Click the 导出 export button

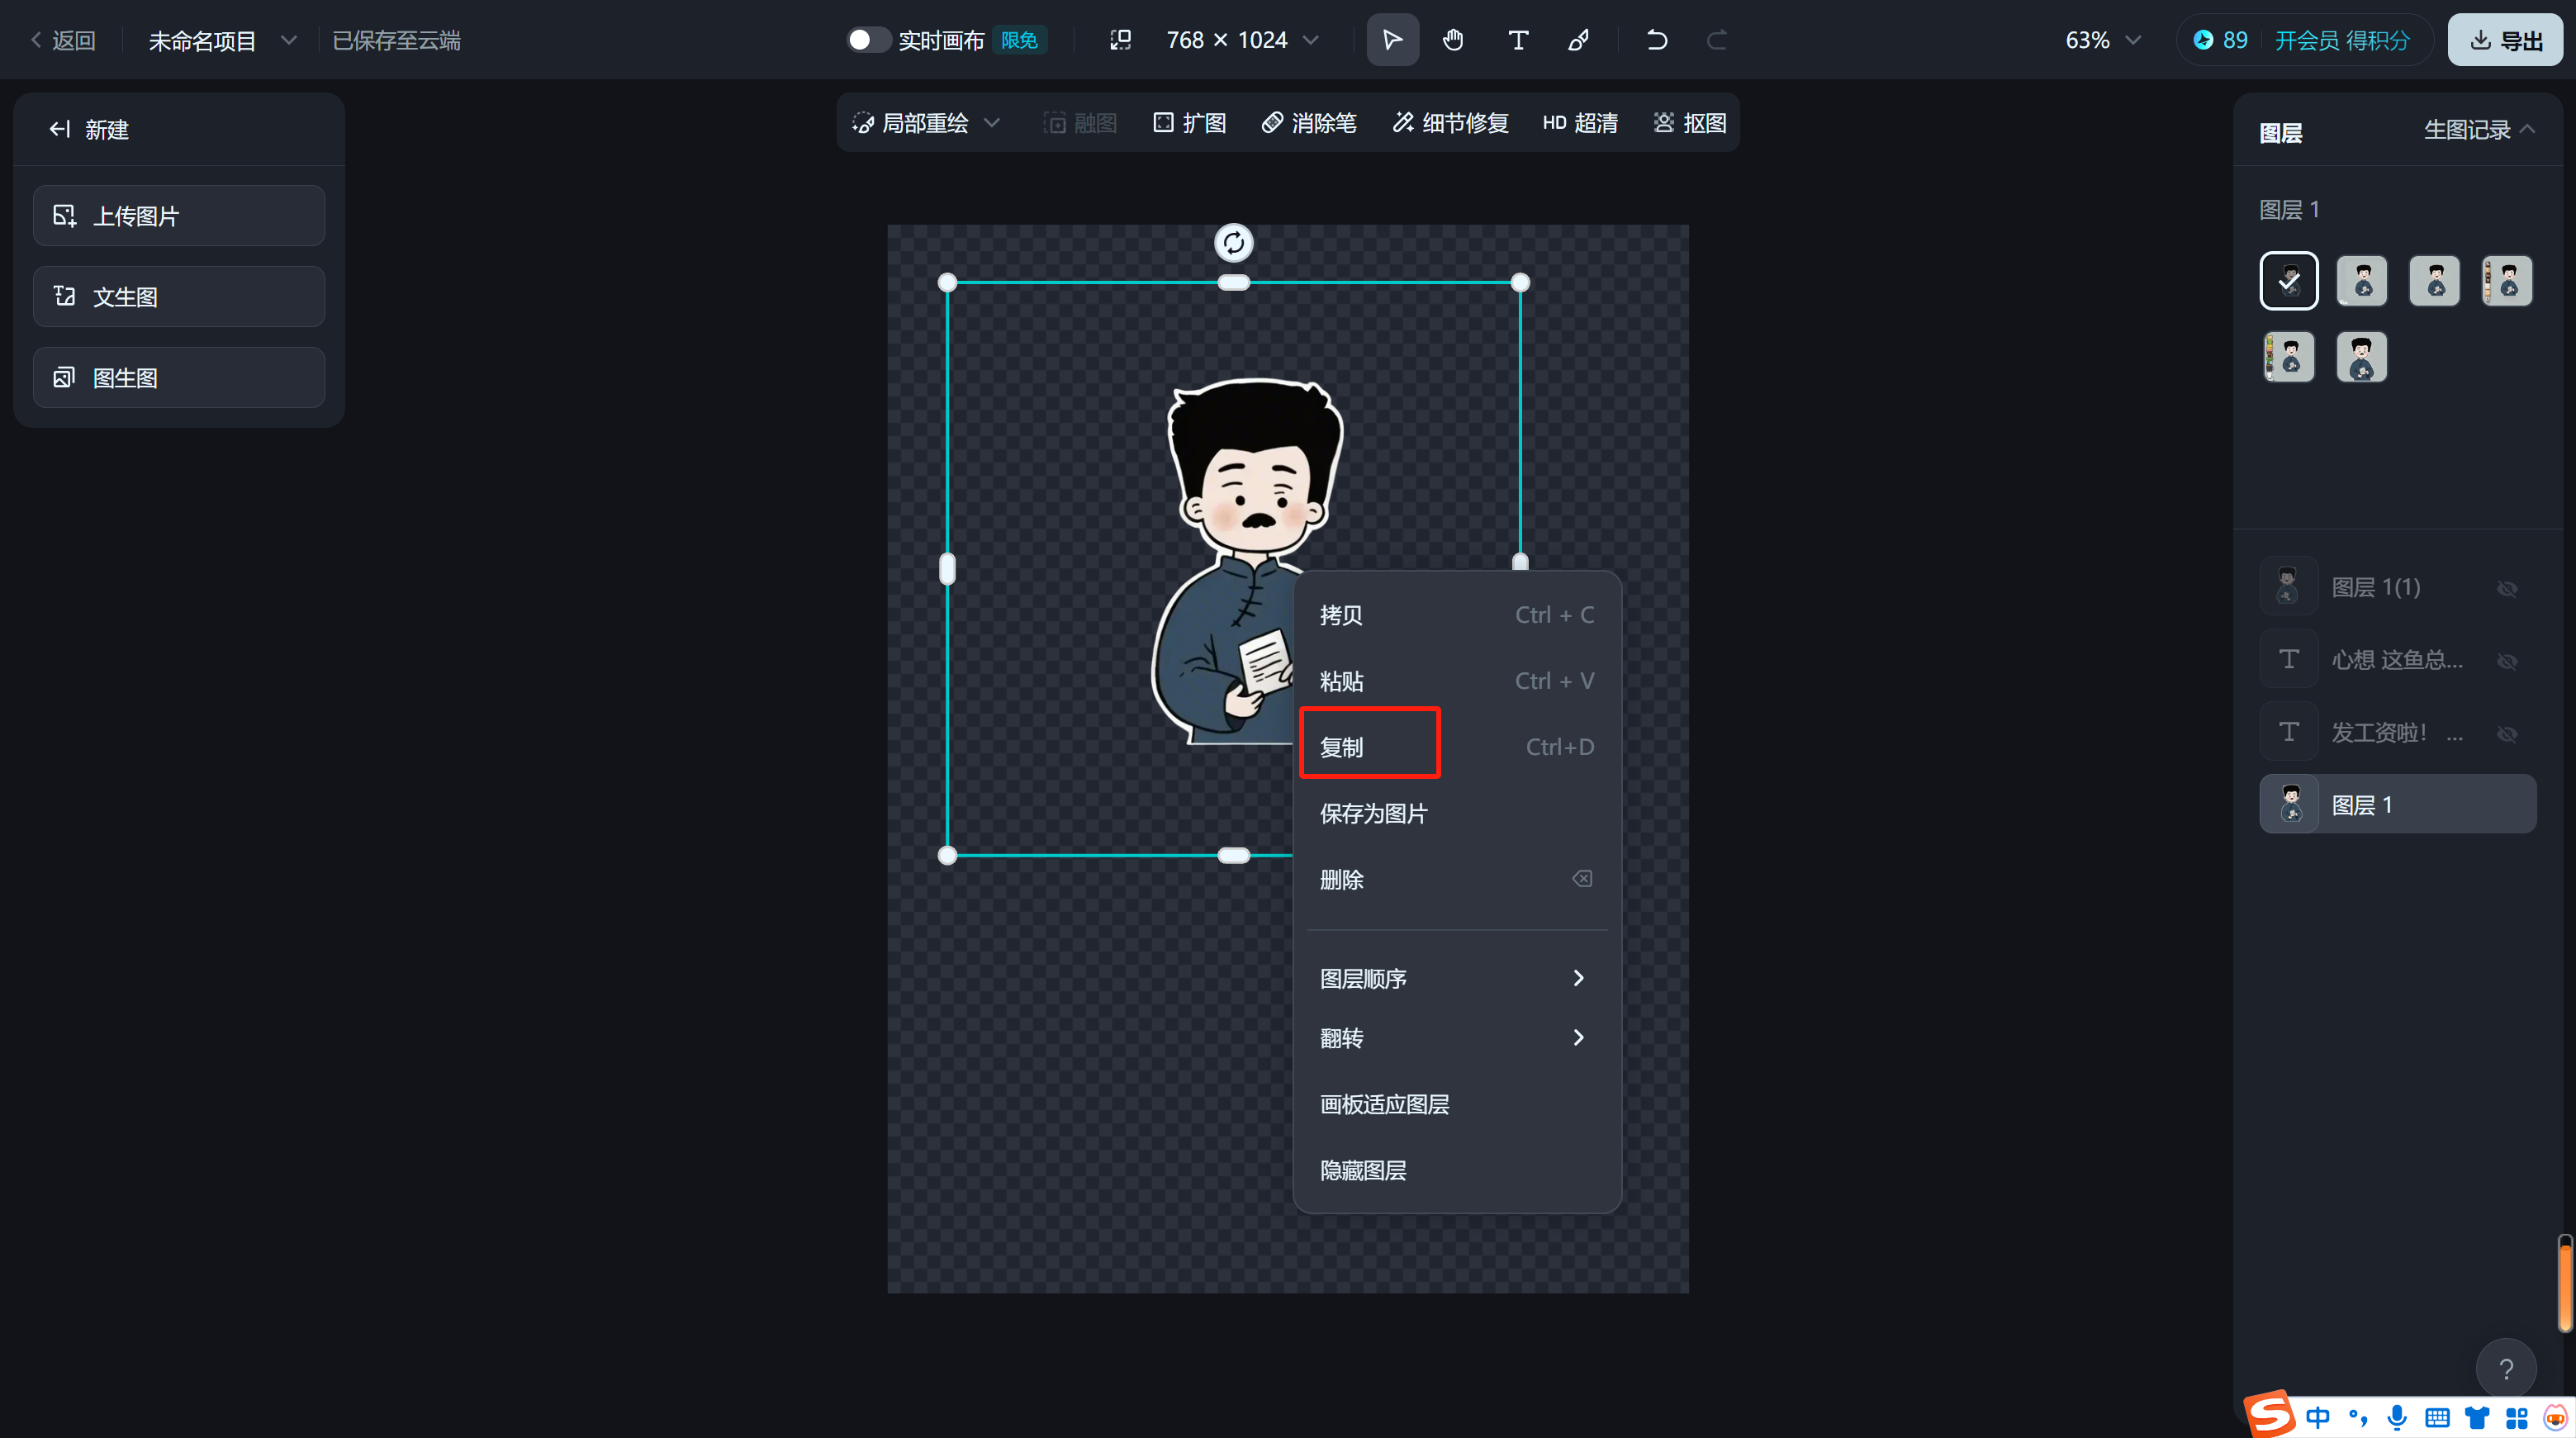[2504, 41]
